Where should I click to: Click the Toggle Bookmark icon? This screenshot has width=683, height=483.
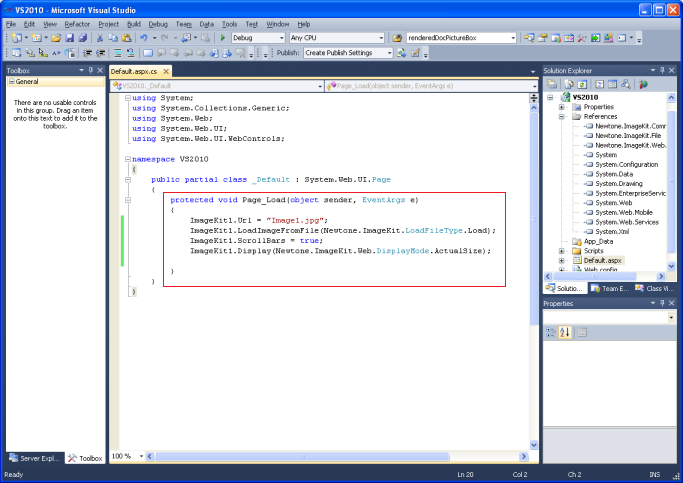point(148,53)
